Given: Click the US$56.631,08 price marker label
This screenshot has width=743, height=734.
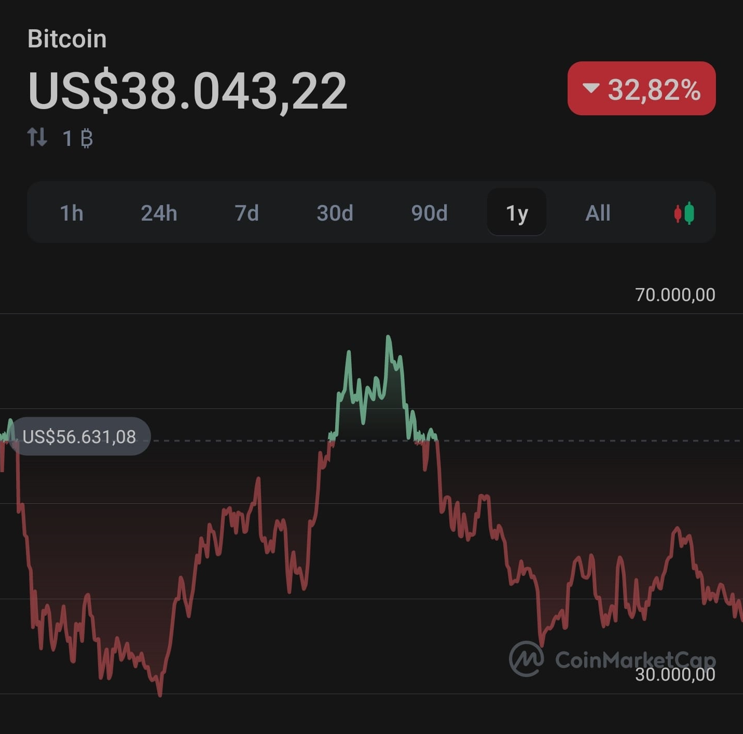Looking at the screenshot, I should (x=79, y=437).
